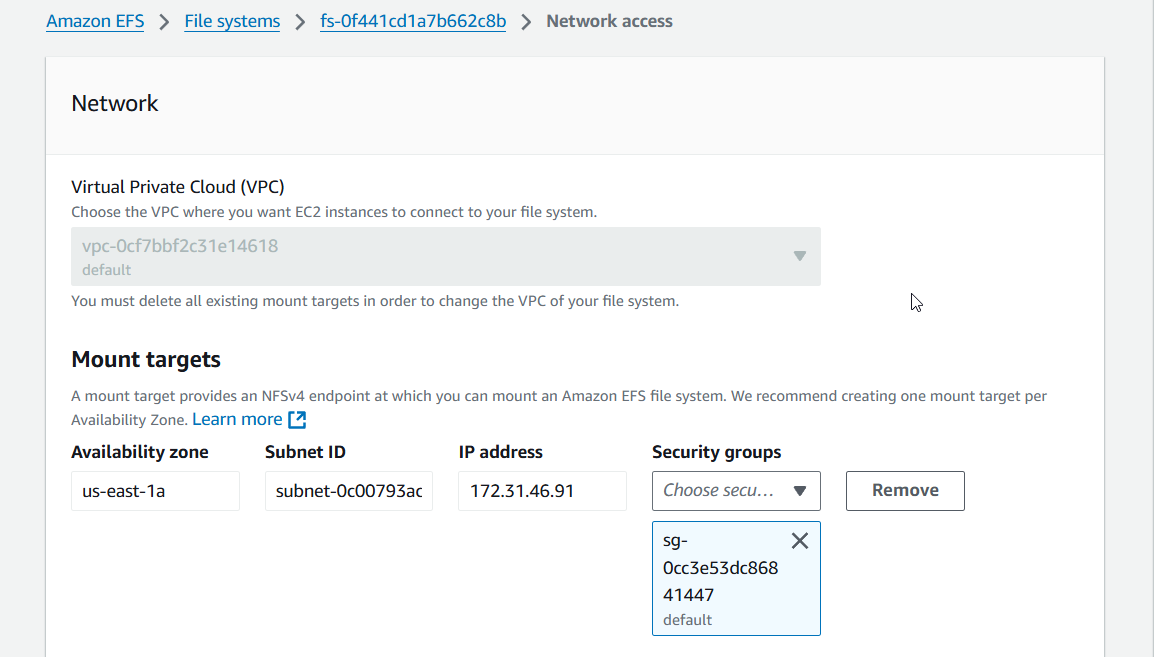Click breadcrumb chevron after File systems
Viewport: 1159px width, 657px height.
300,22
